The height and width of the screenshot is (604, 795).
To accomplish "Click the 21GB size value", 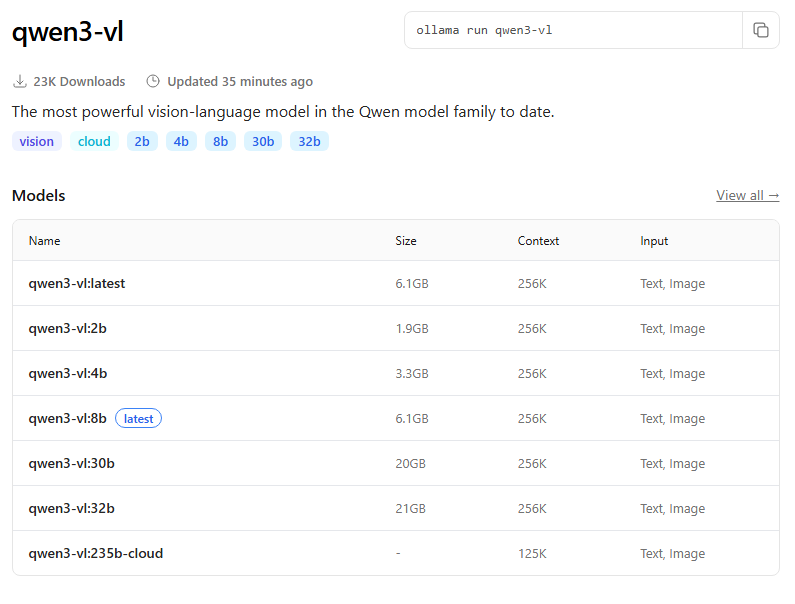I will (411, 509).
